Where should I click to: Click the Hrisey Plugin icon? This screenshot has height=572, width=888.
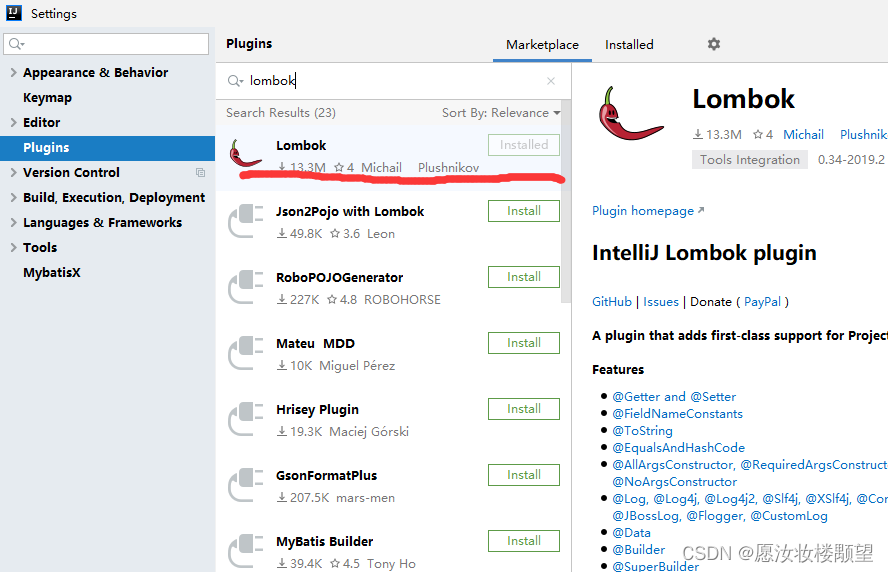point(246,419)
